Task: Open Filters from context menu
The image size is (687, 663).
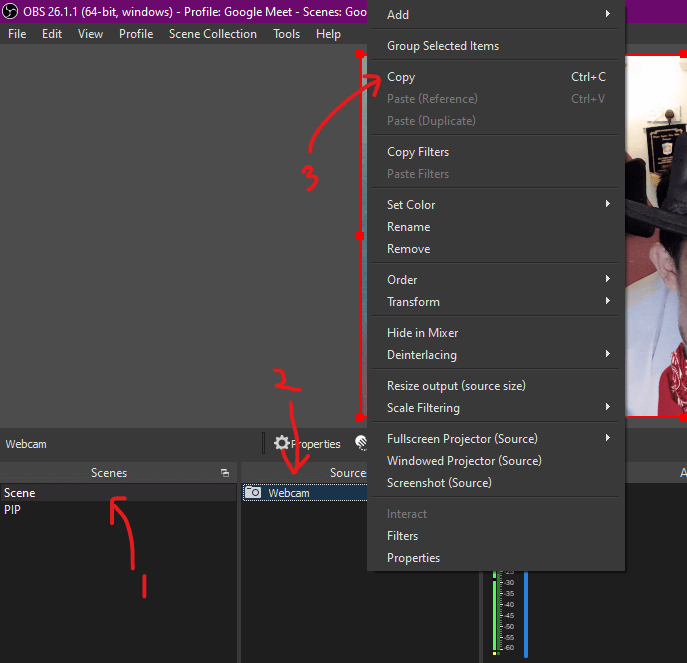Action: coord(496,536)
